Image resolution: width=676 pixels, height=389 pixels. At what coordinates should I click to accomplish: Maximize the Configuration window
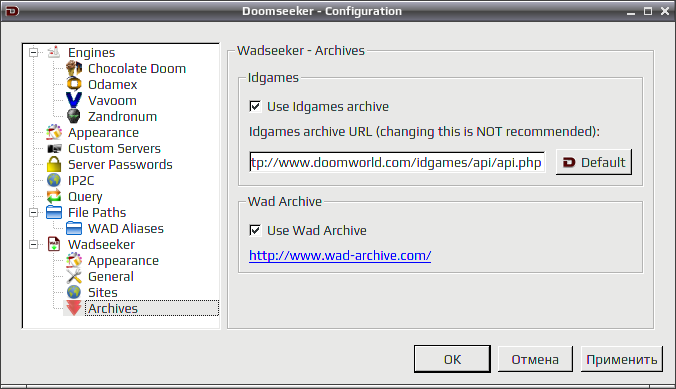point(648,11)
